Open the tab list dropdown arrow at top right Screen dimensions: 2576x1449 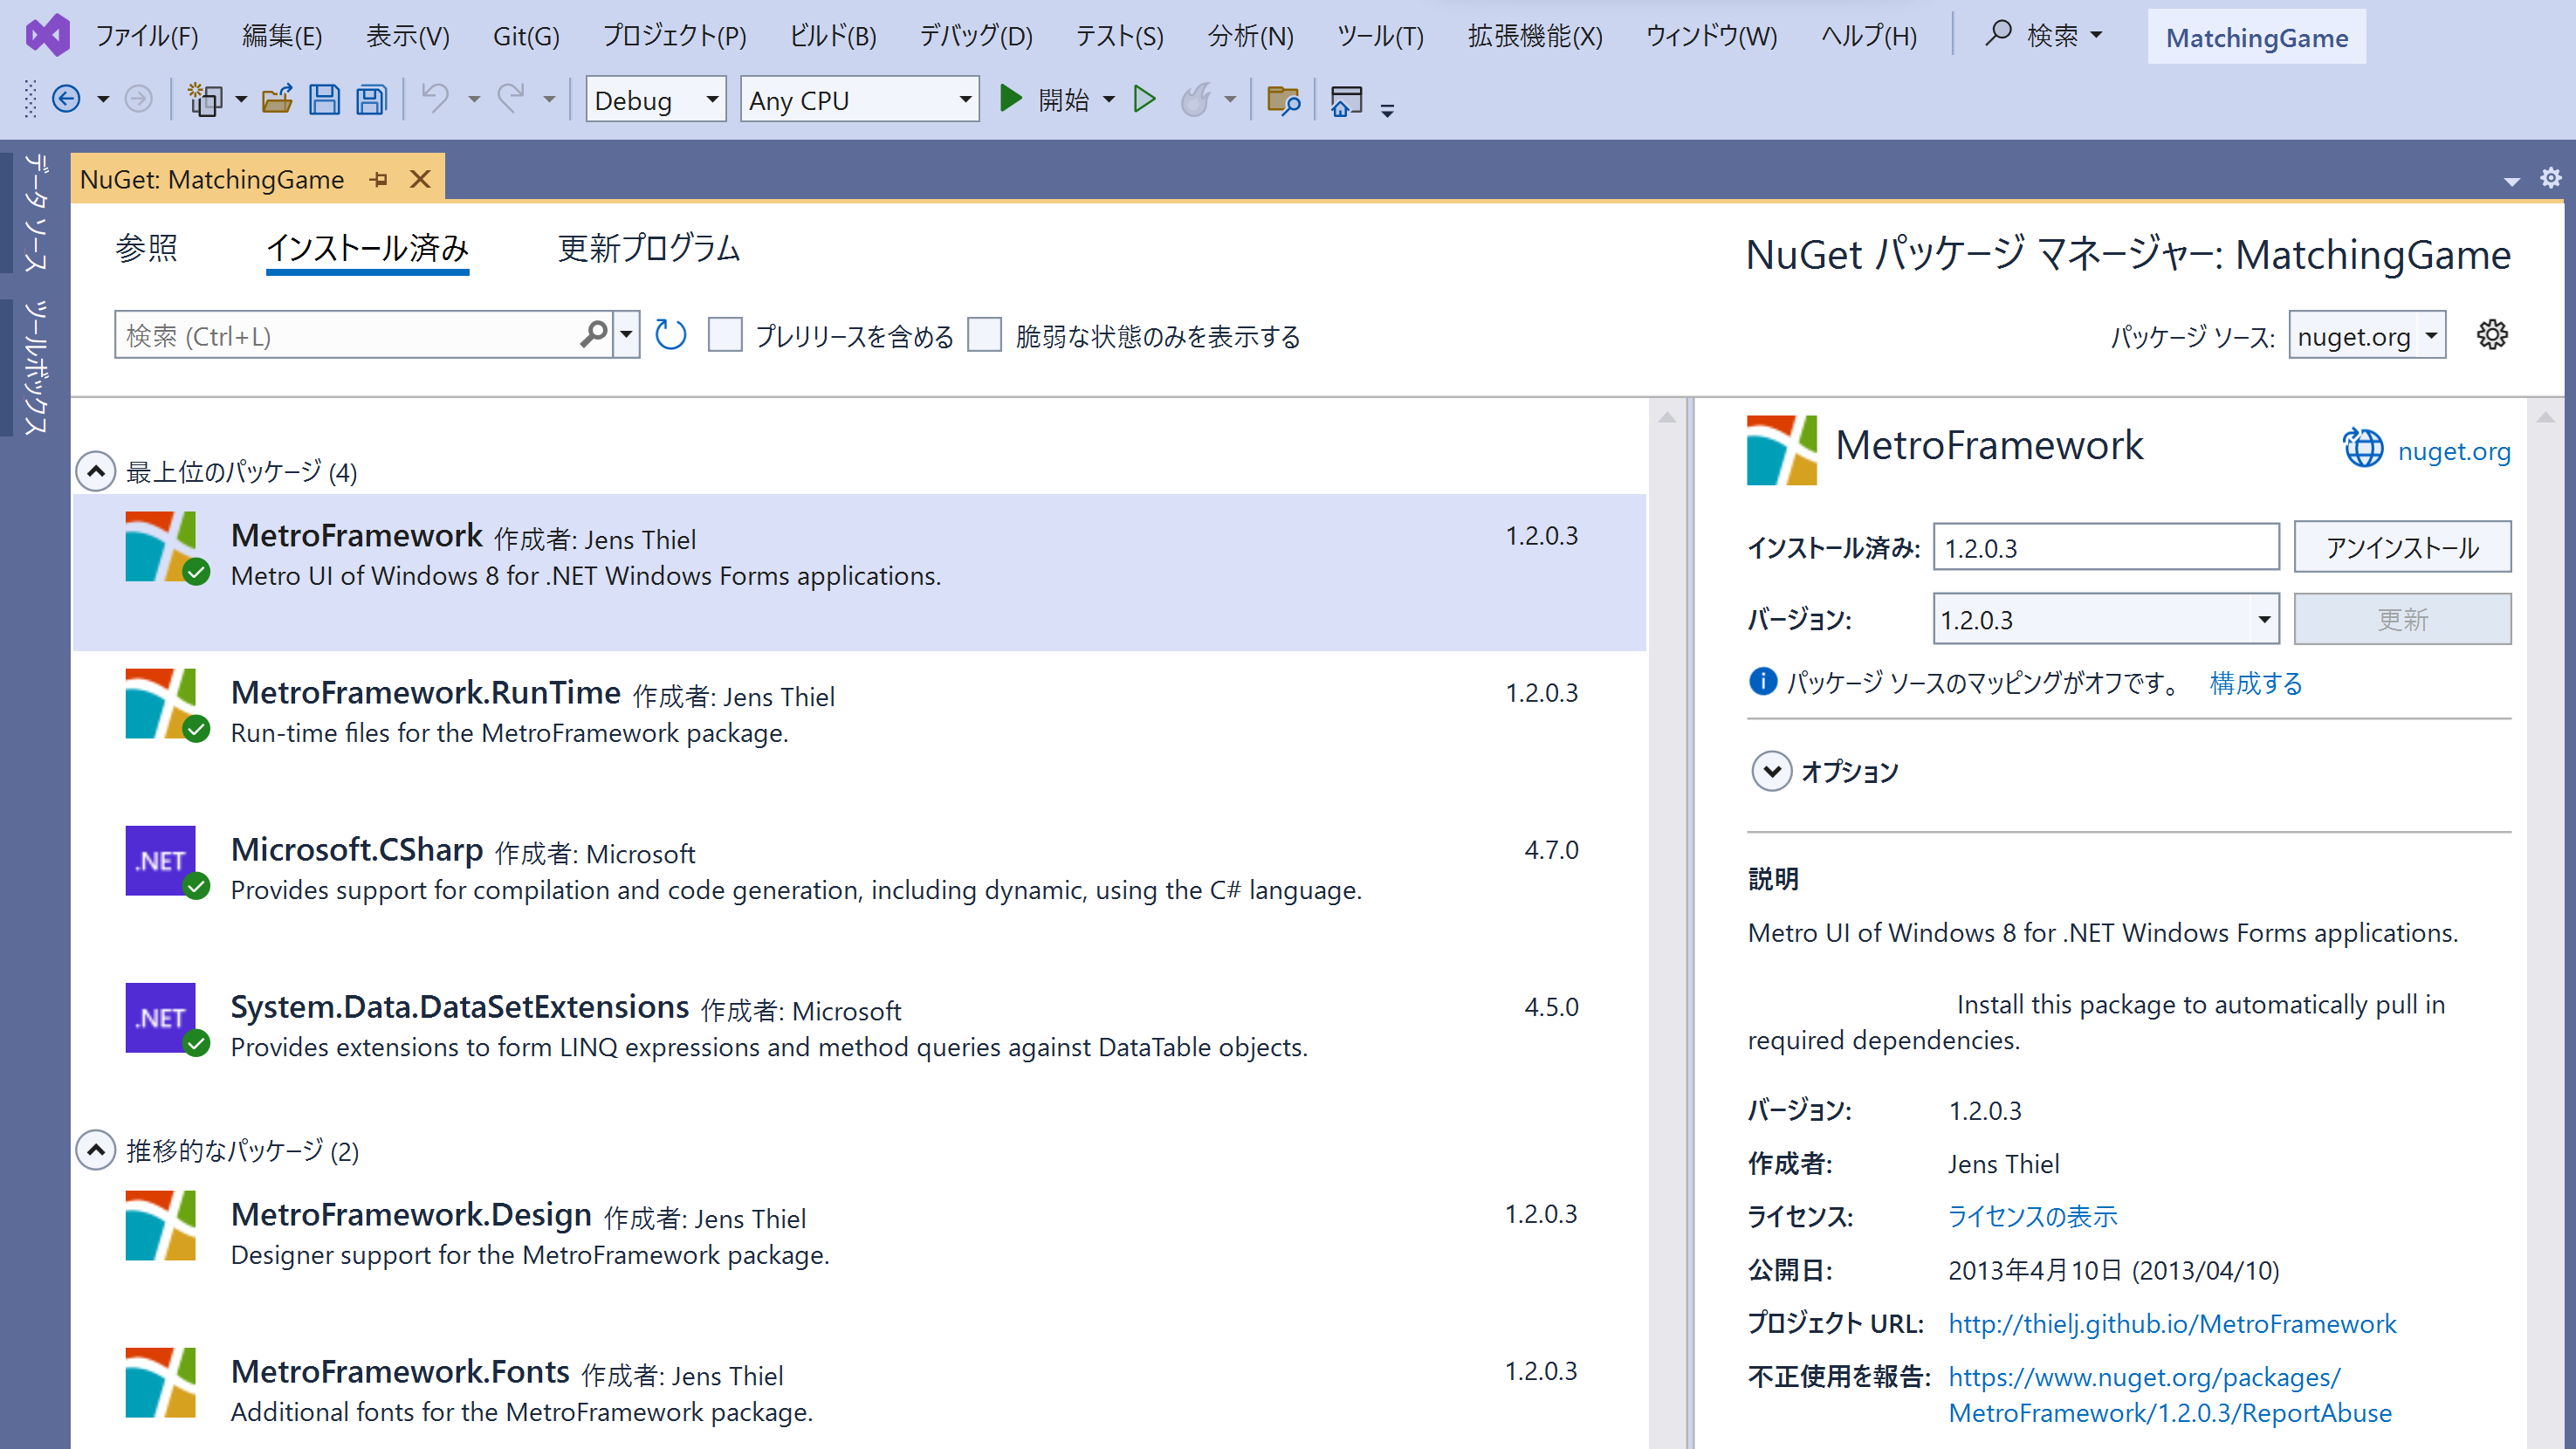[2511, 181]
